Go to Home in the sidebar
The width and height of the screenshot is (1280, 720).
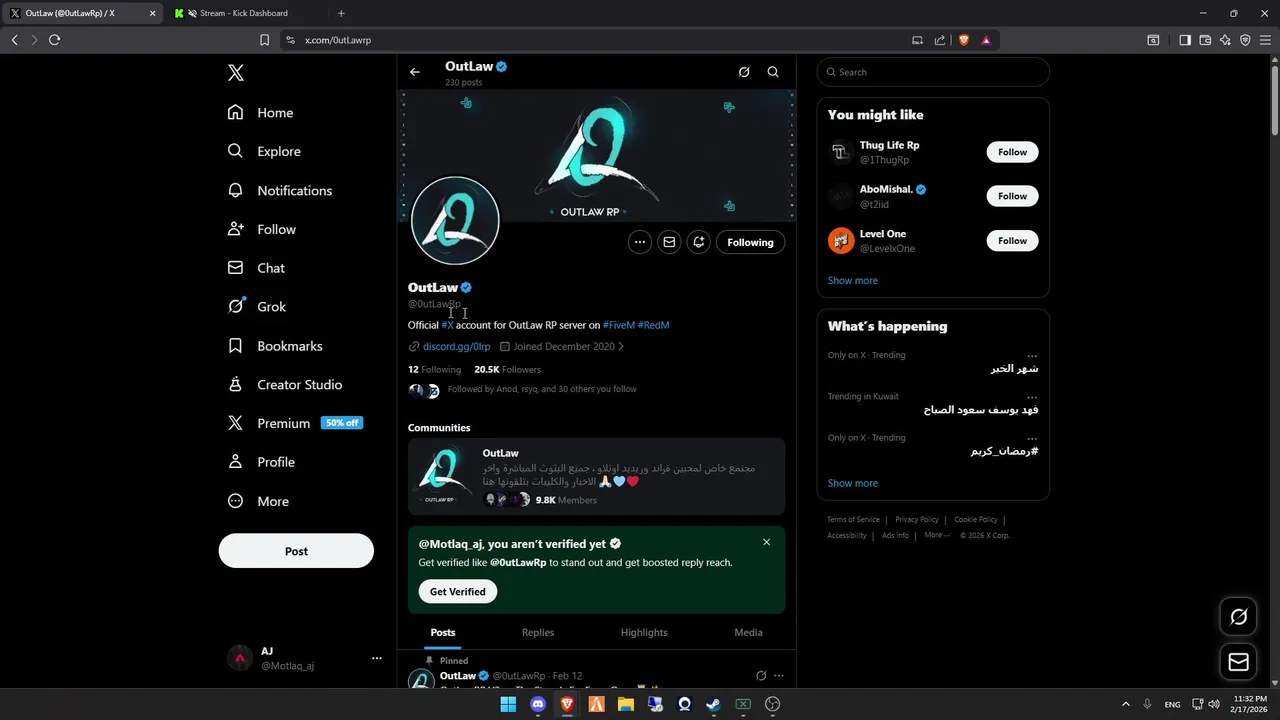click(x=260, y=113)
